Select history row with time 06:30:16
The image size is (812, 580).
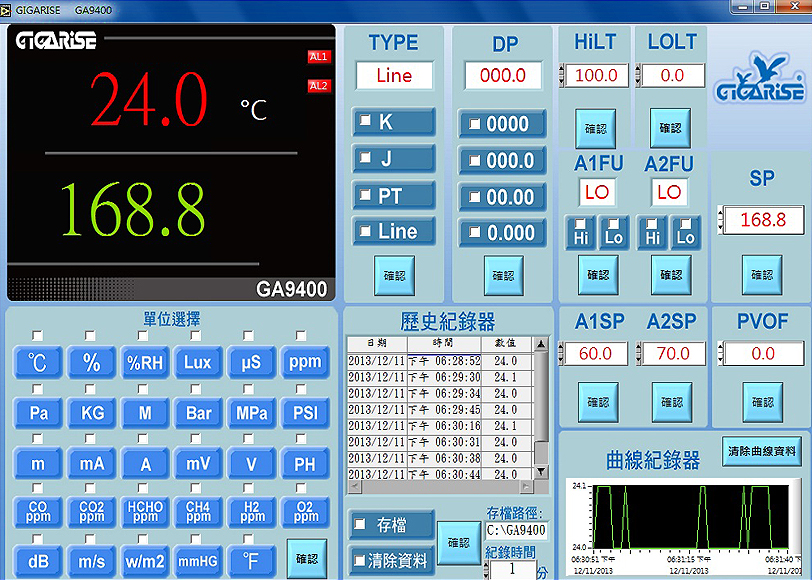pyautogui.click(x=440, y=426)
